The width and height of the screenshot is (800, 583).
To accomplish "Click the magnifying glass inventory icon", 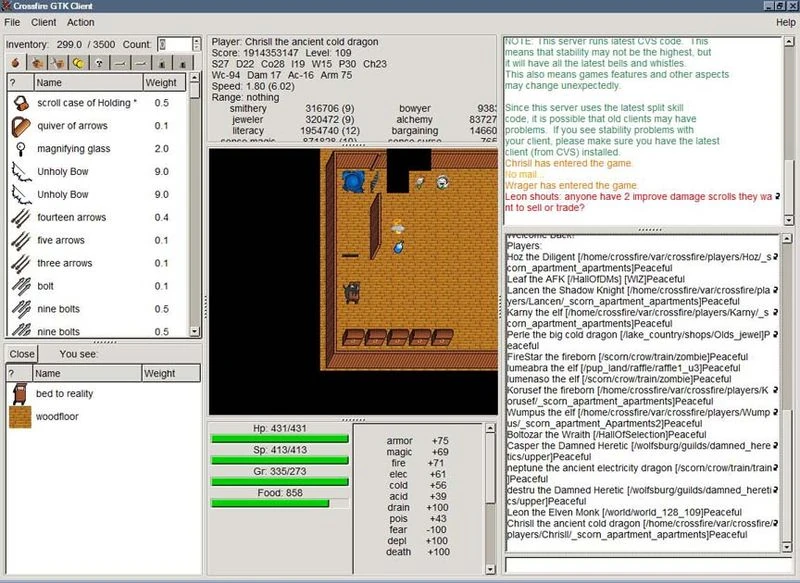I will click(20, 148).
